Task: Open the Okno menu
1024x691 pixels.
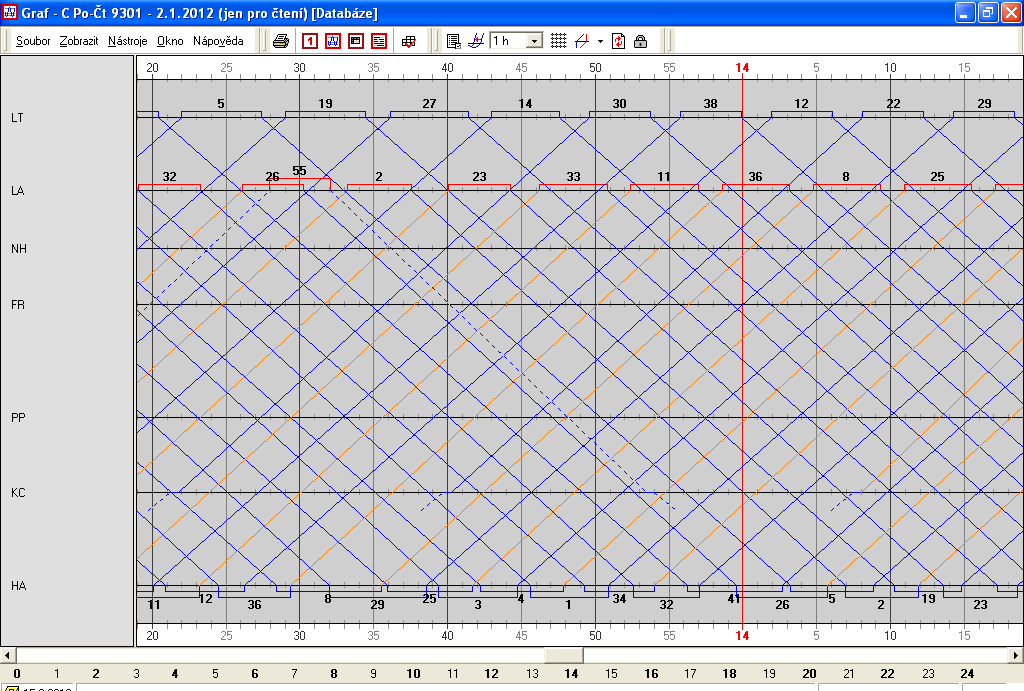Action: (x=170, y=40)
